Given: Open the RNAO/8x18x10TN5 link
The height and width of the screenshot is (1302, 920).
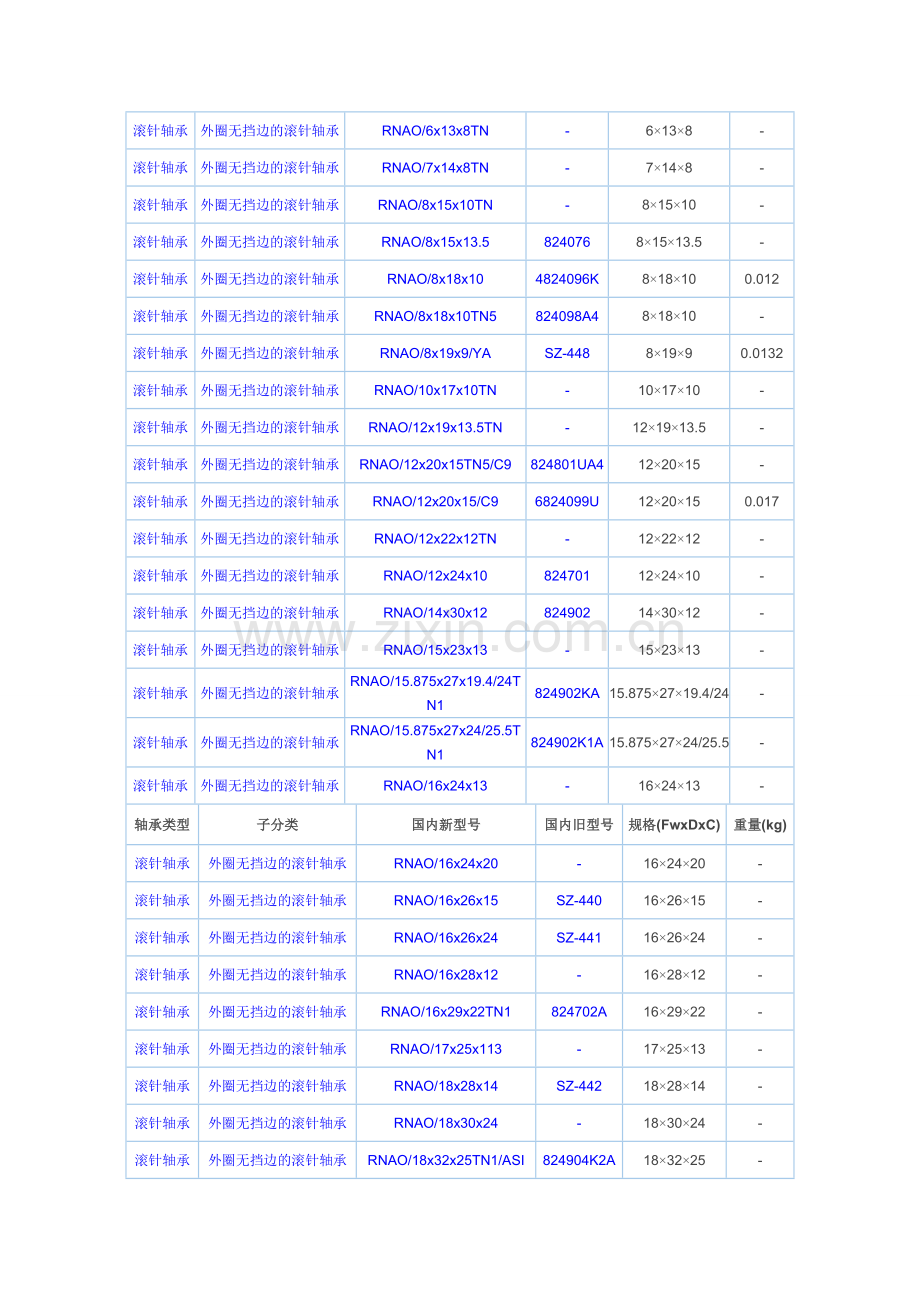Looking at the screenshot, I should [x=435, y=316].
